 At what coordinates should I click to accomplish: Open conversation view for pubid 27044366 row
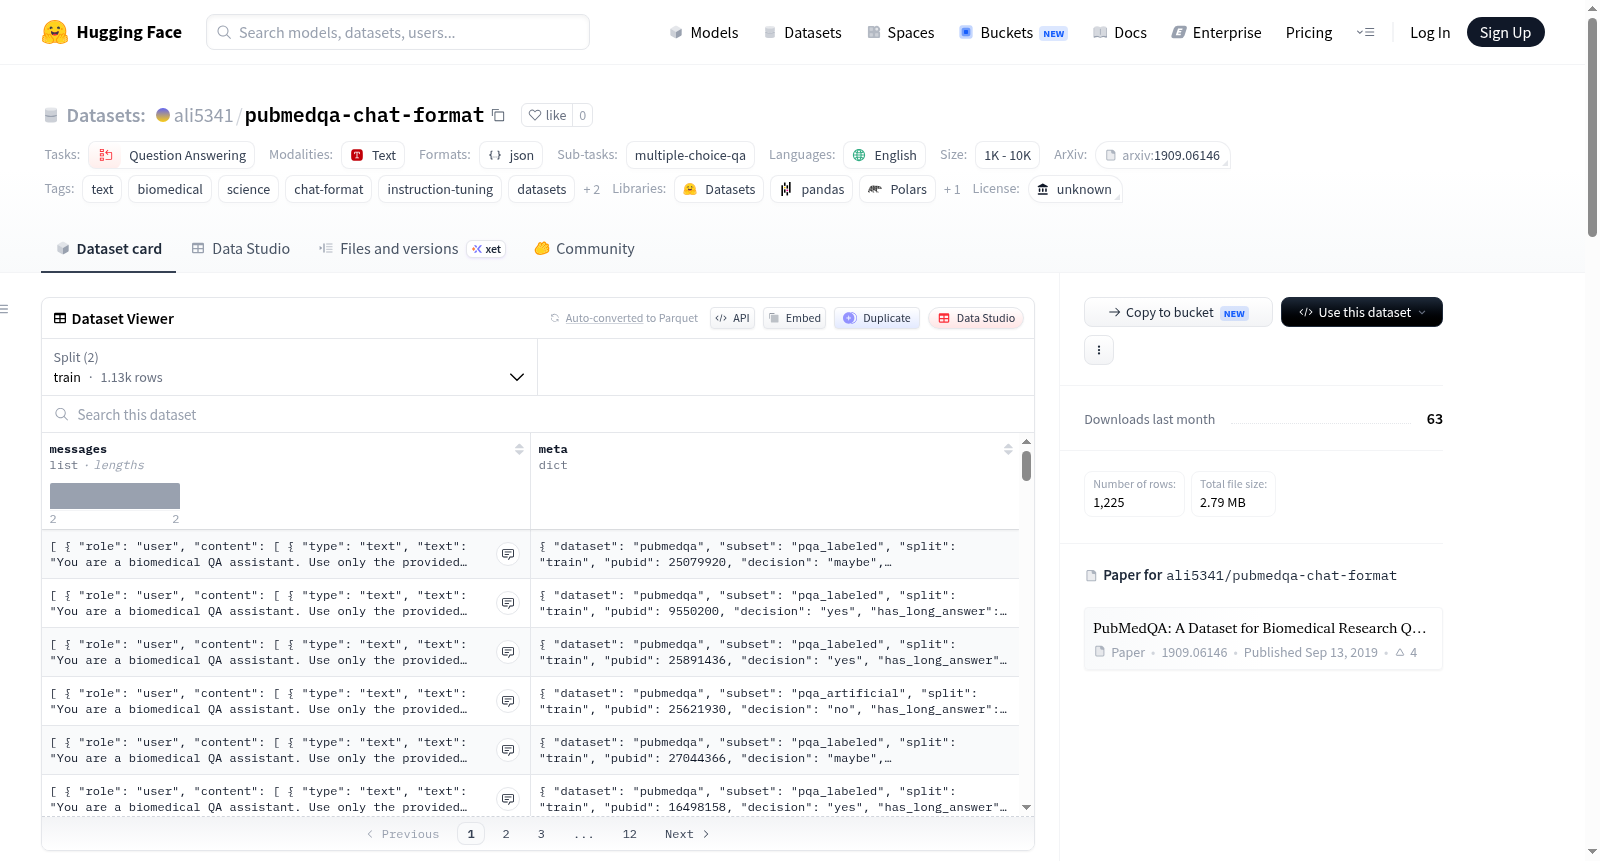tap(508, 750)
